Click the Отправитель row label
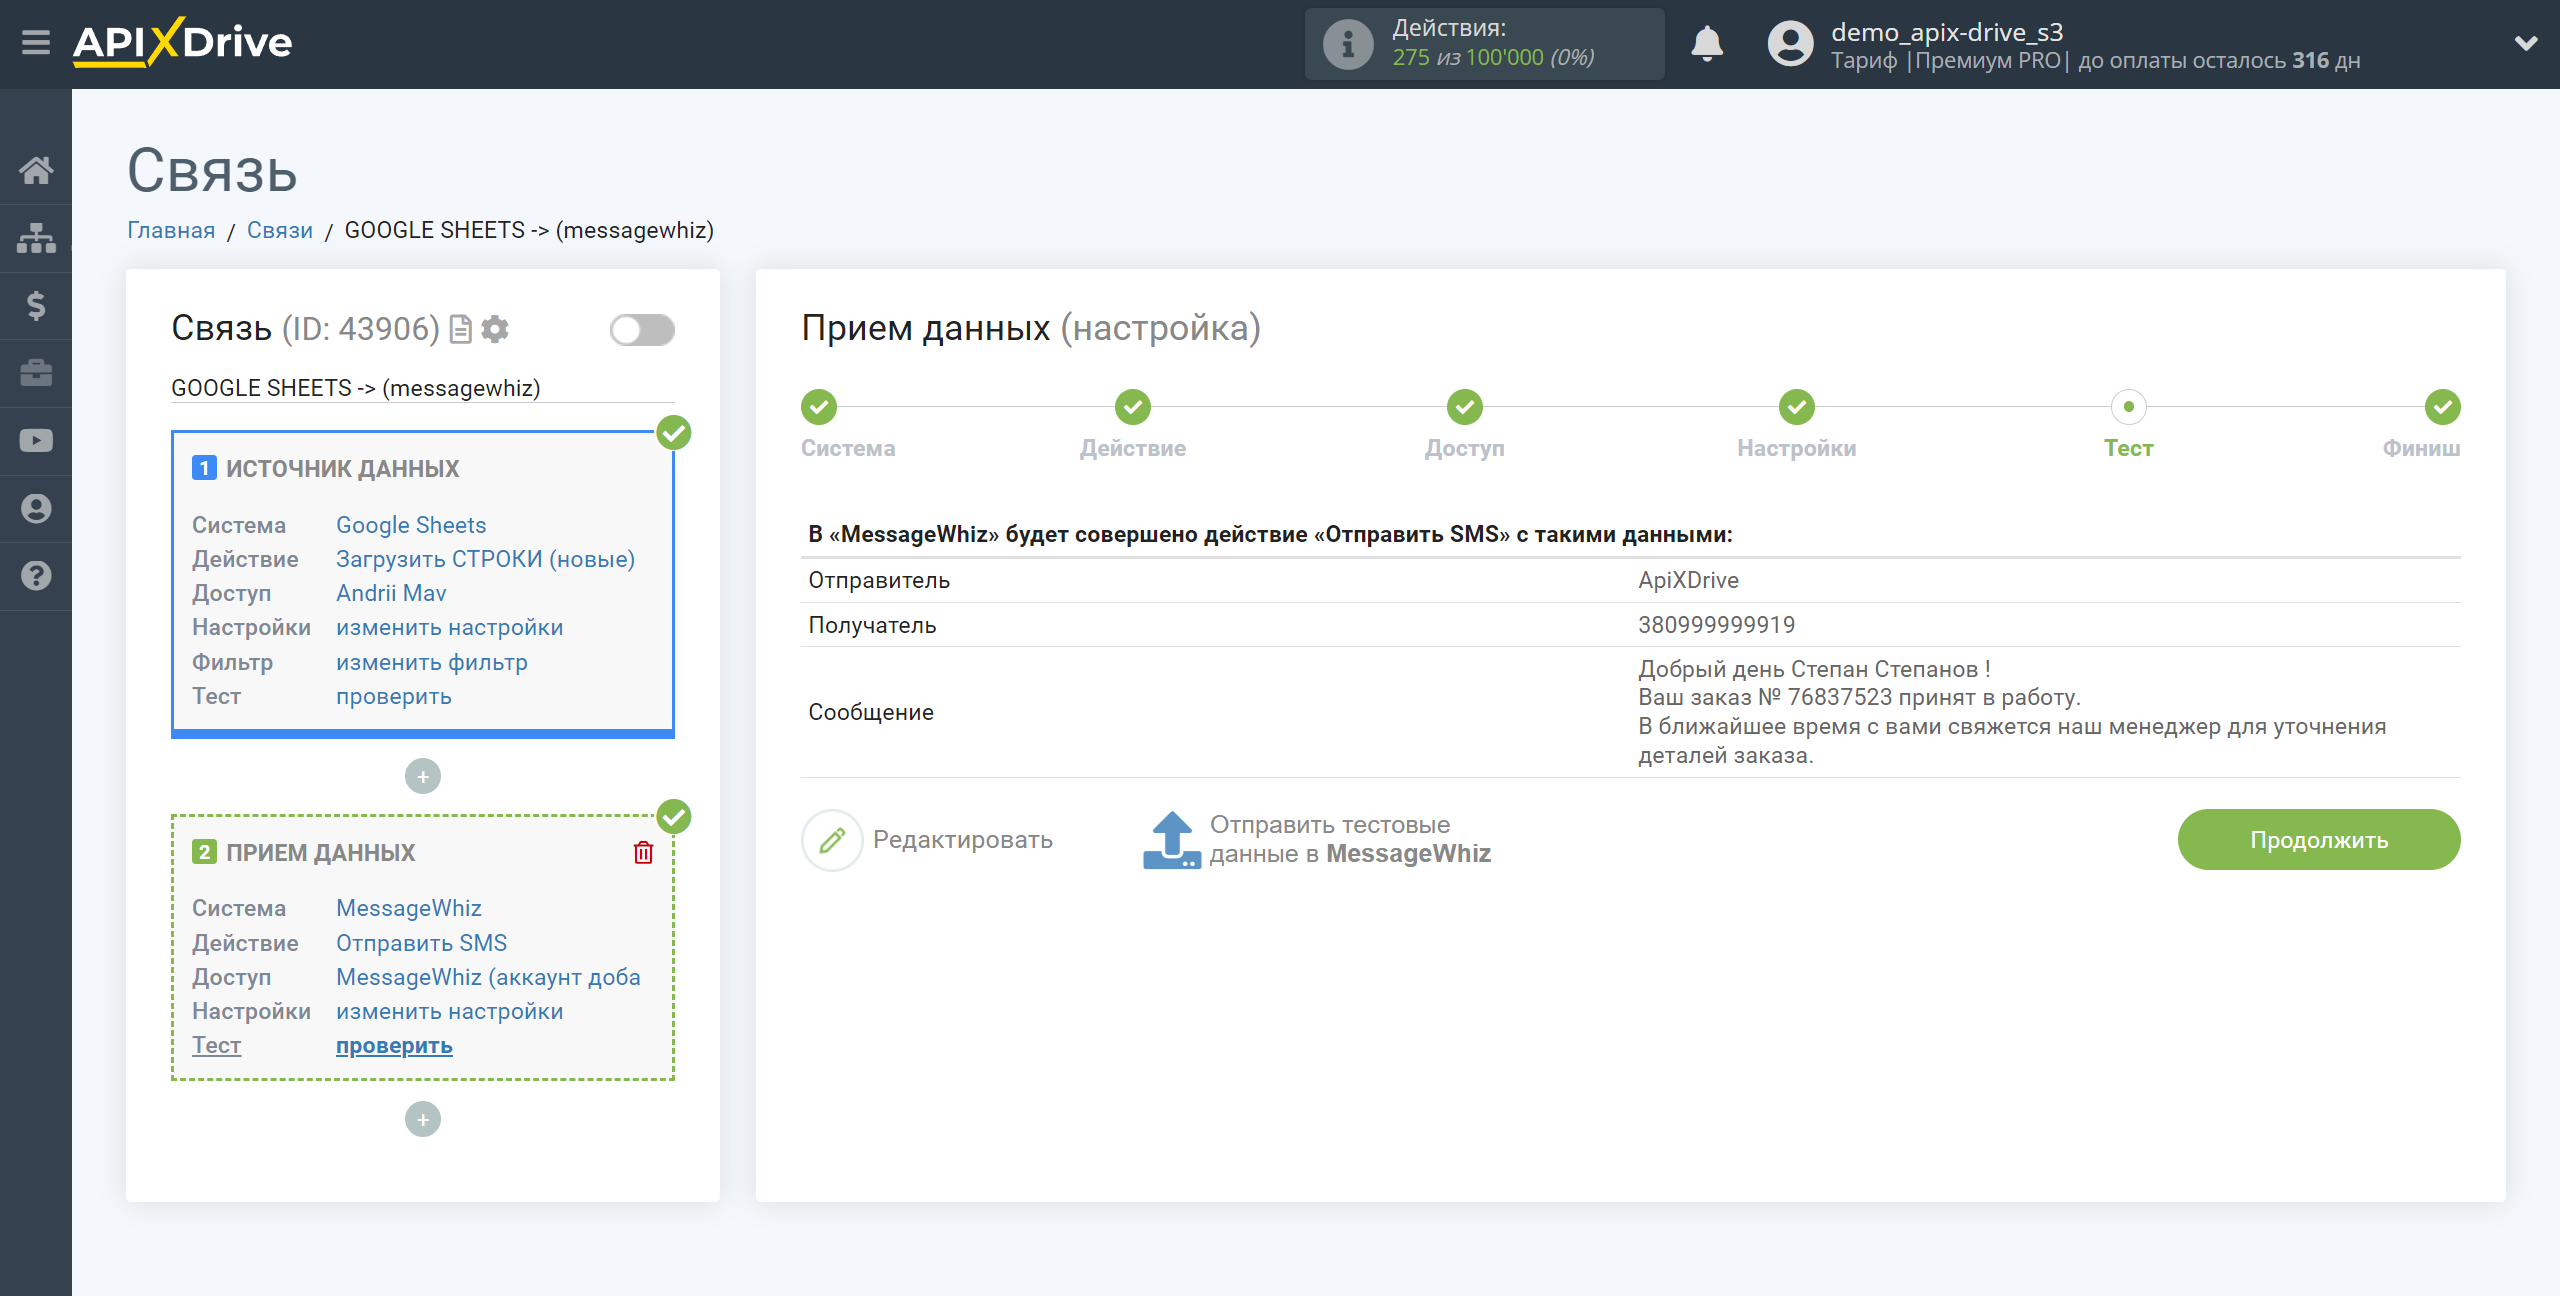Viewport: 2560px width, 1296px height. [879, 580]
